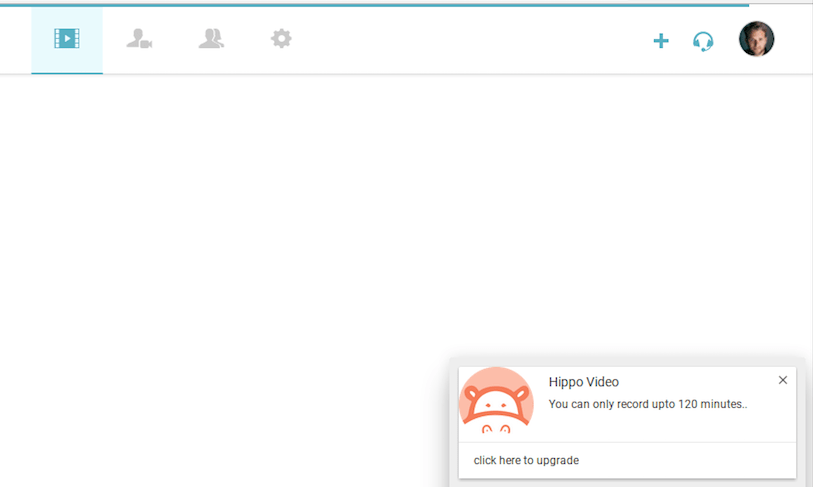Open the video library tab

67,39
